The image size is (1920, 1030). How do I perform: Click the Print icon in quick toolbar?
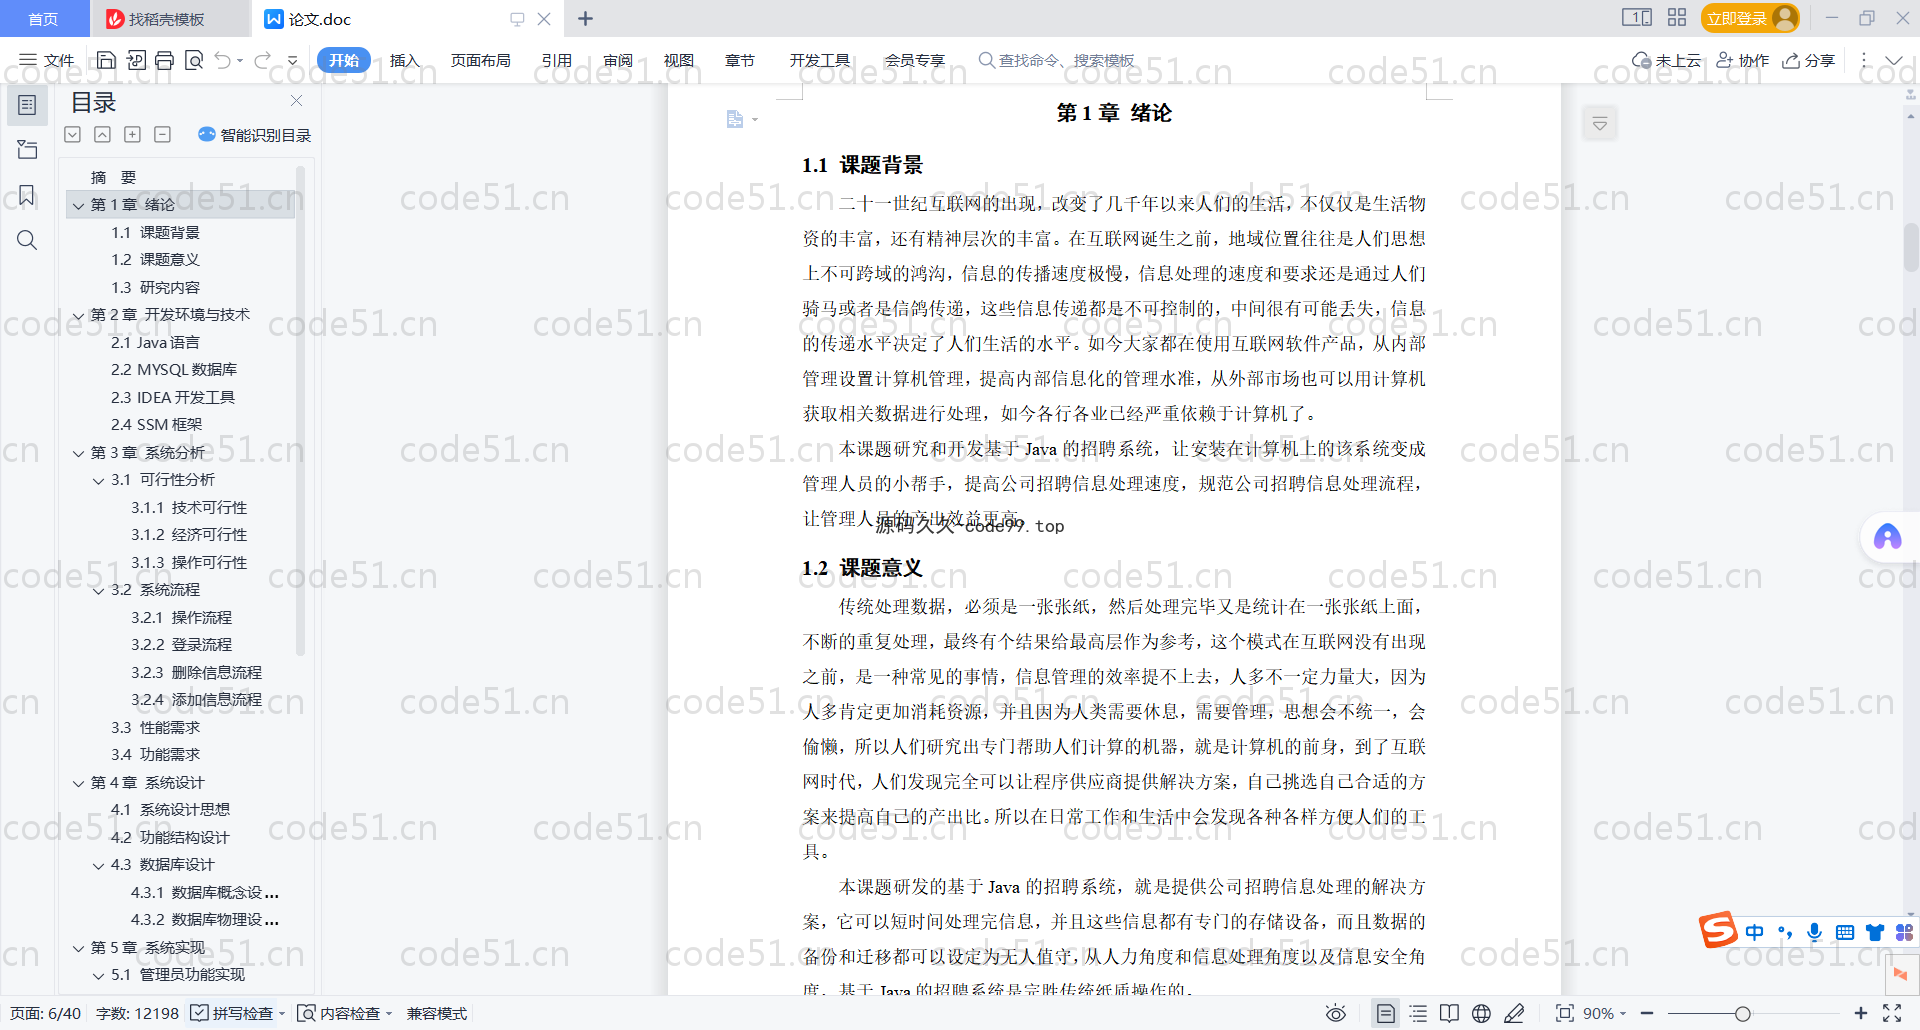point(165,60)
